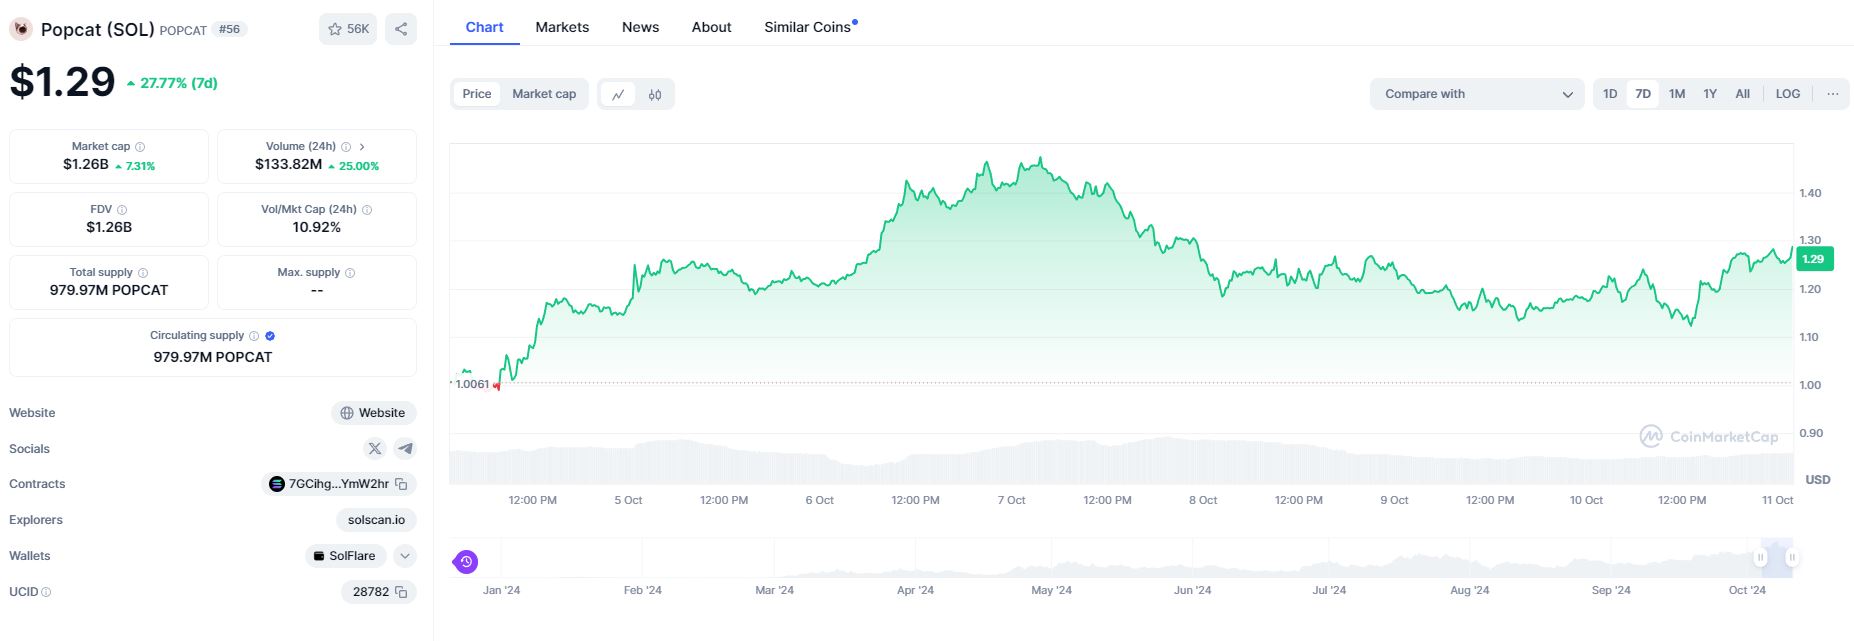Select the 1D time range
The image size is (1854, 641).
coord(1610,94)
